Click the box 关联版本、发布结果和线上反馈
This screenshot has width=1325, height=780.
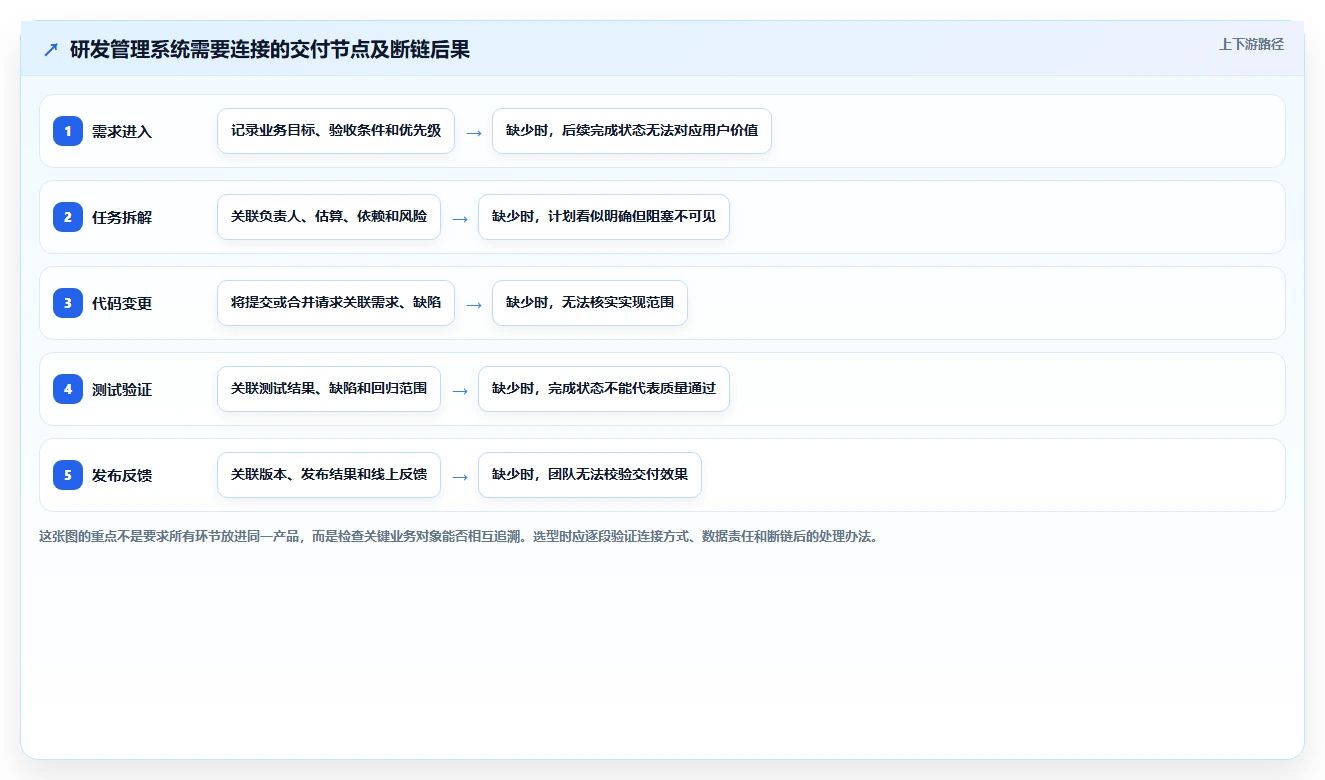pyautogui.click(x=329, y=475)
